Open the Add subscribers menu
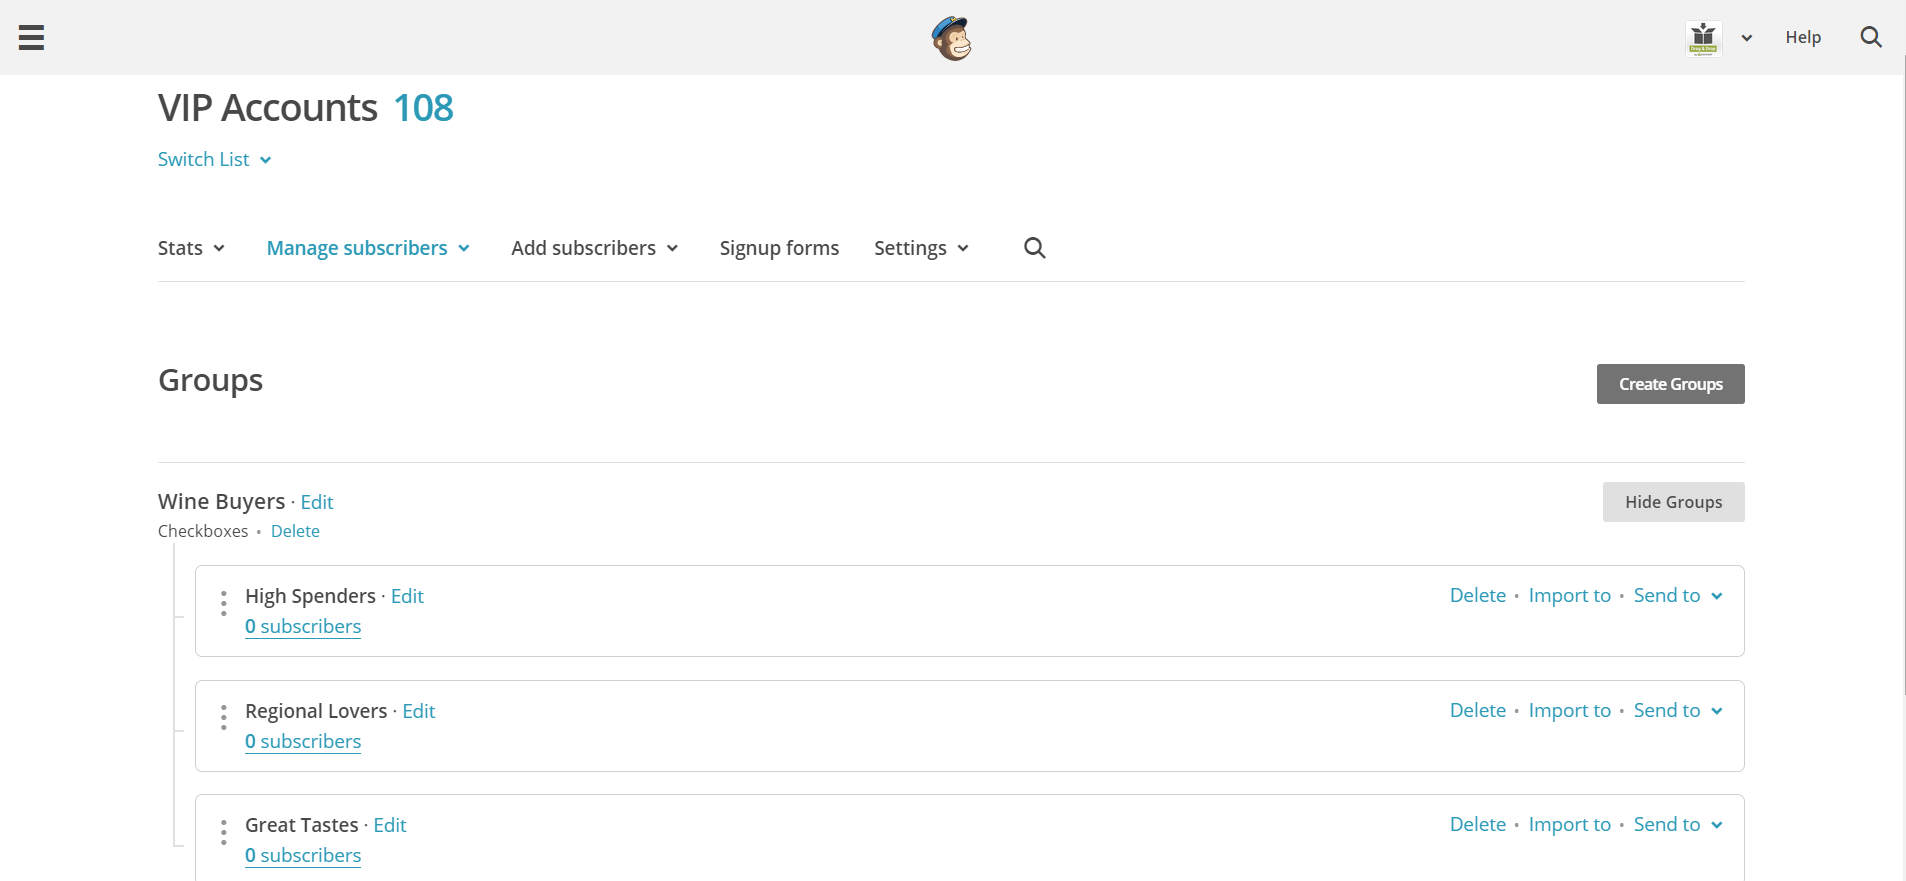 click(x=594, y=248)
